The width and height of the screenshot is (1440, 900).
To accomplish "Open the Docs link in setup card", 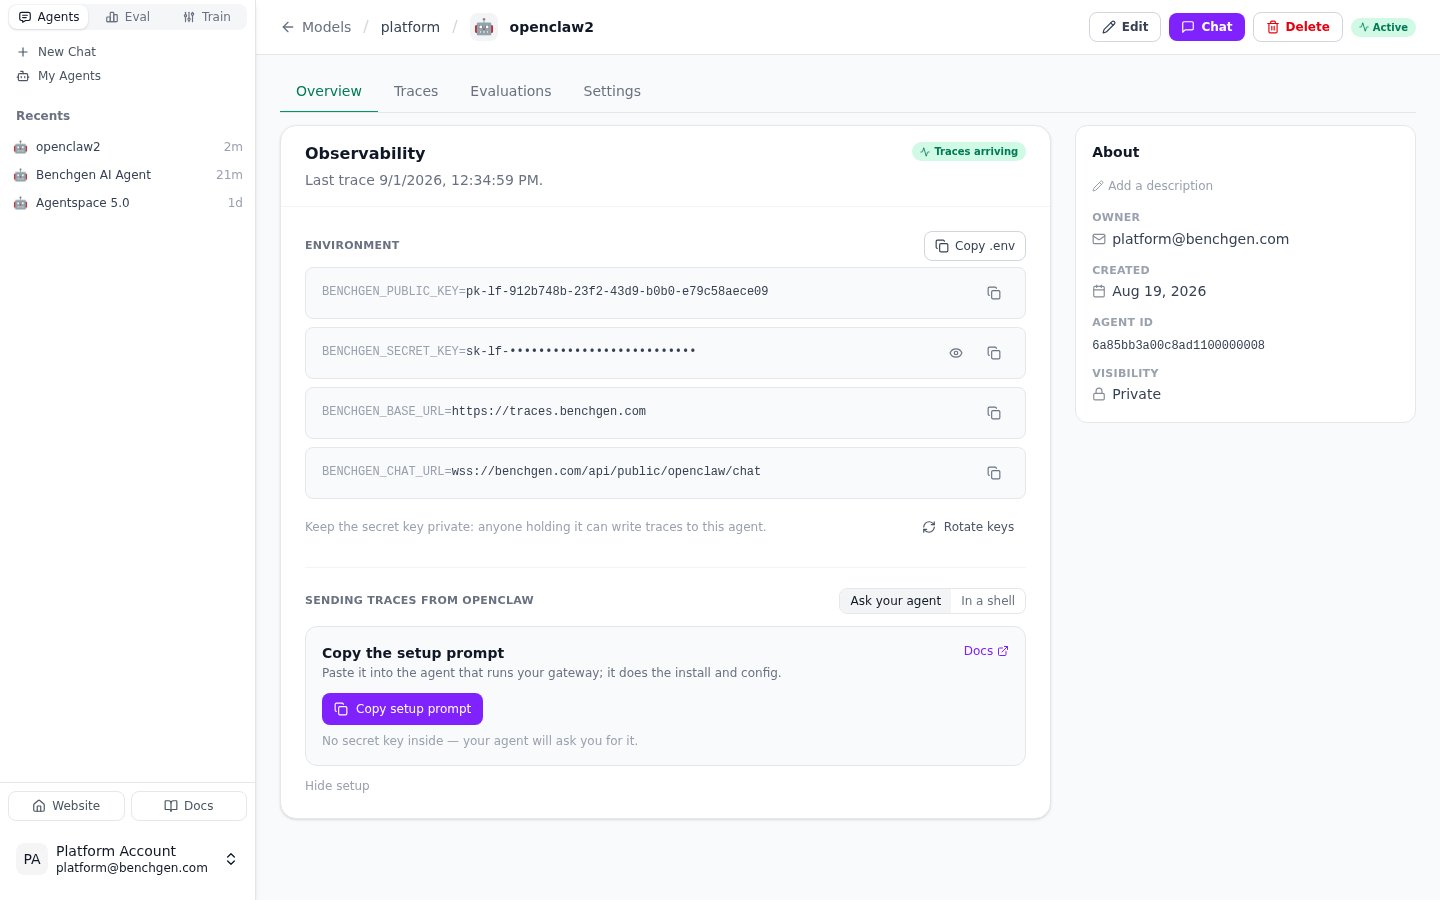I will tap(986, 651).
